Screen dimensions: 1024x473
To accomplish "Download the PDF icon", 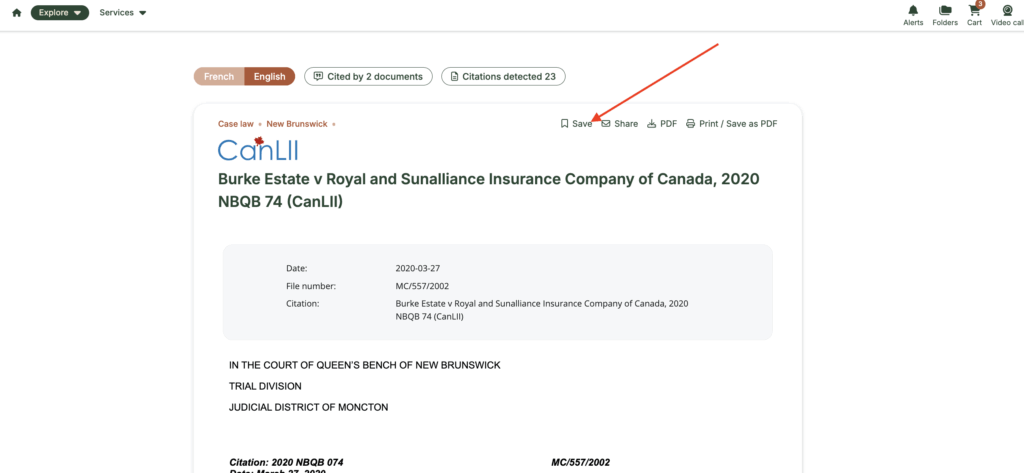I will [x=662, y=123].
